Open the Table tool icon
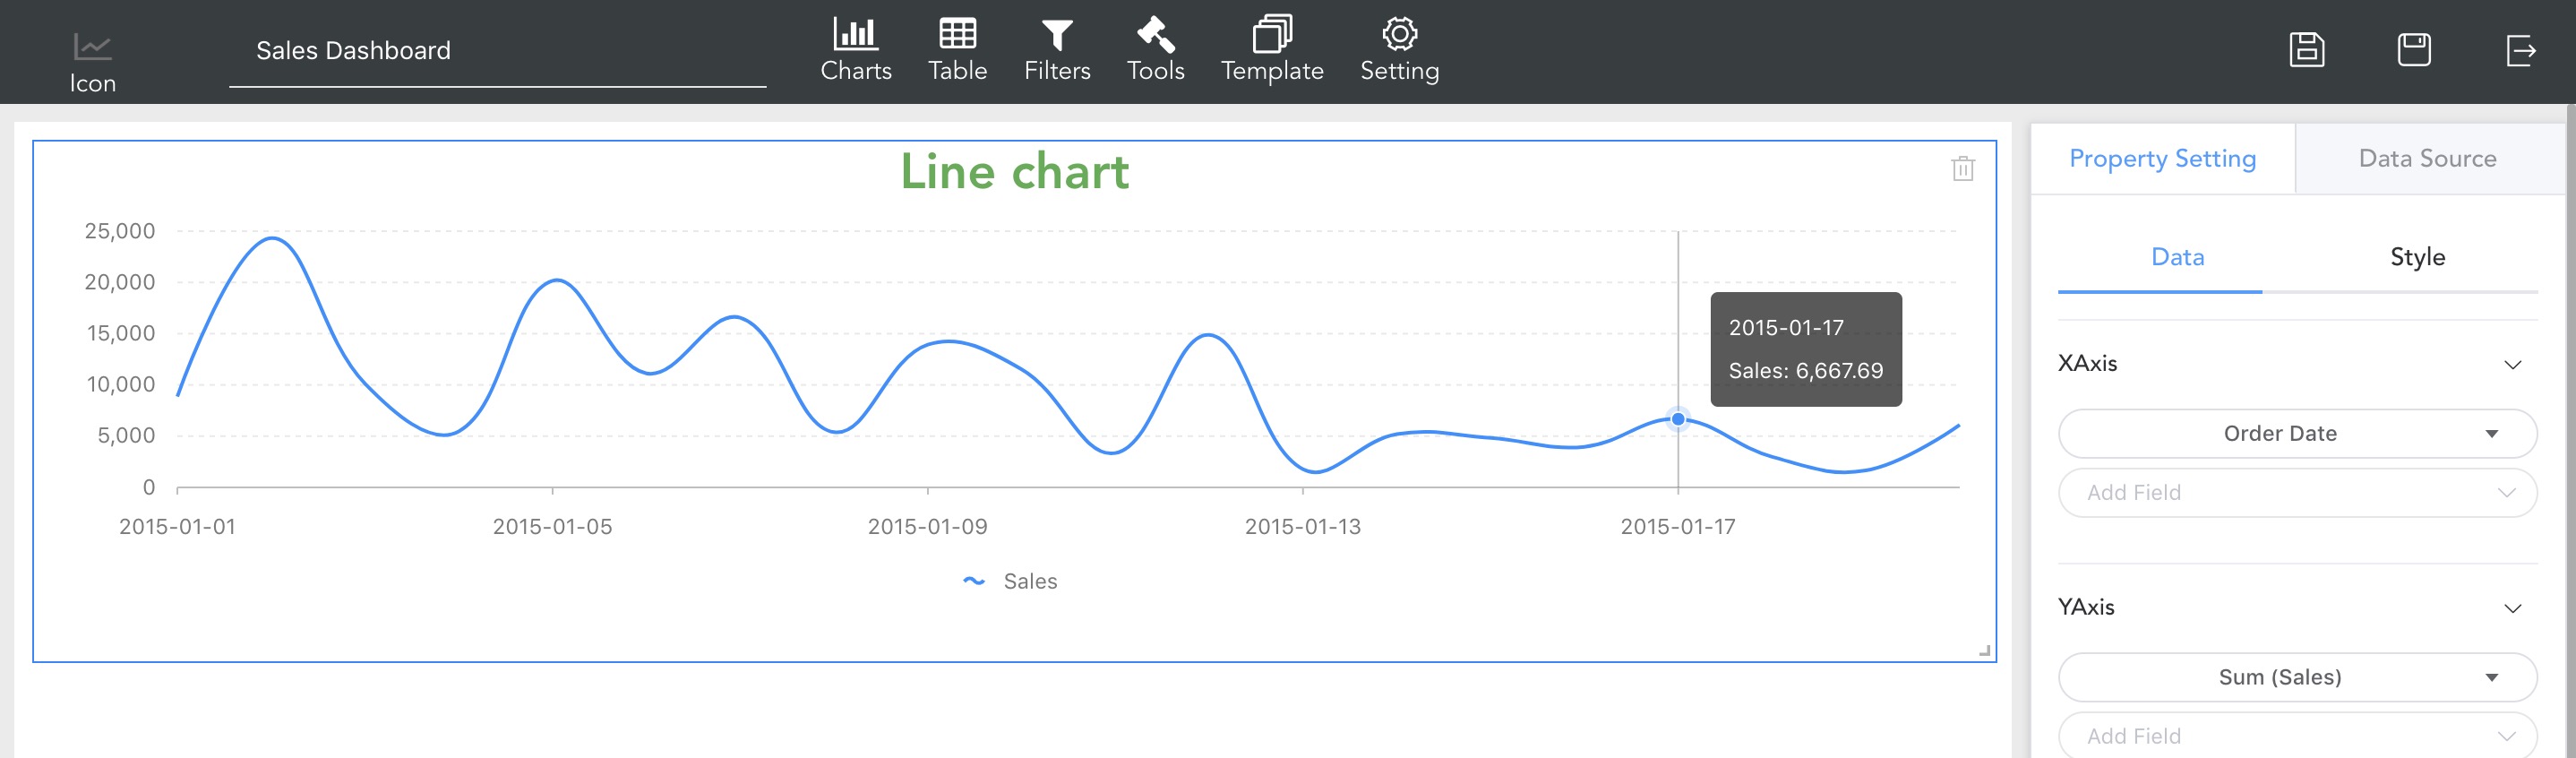This screenshot has height=758, width=2576. point(957,34)
